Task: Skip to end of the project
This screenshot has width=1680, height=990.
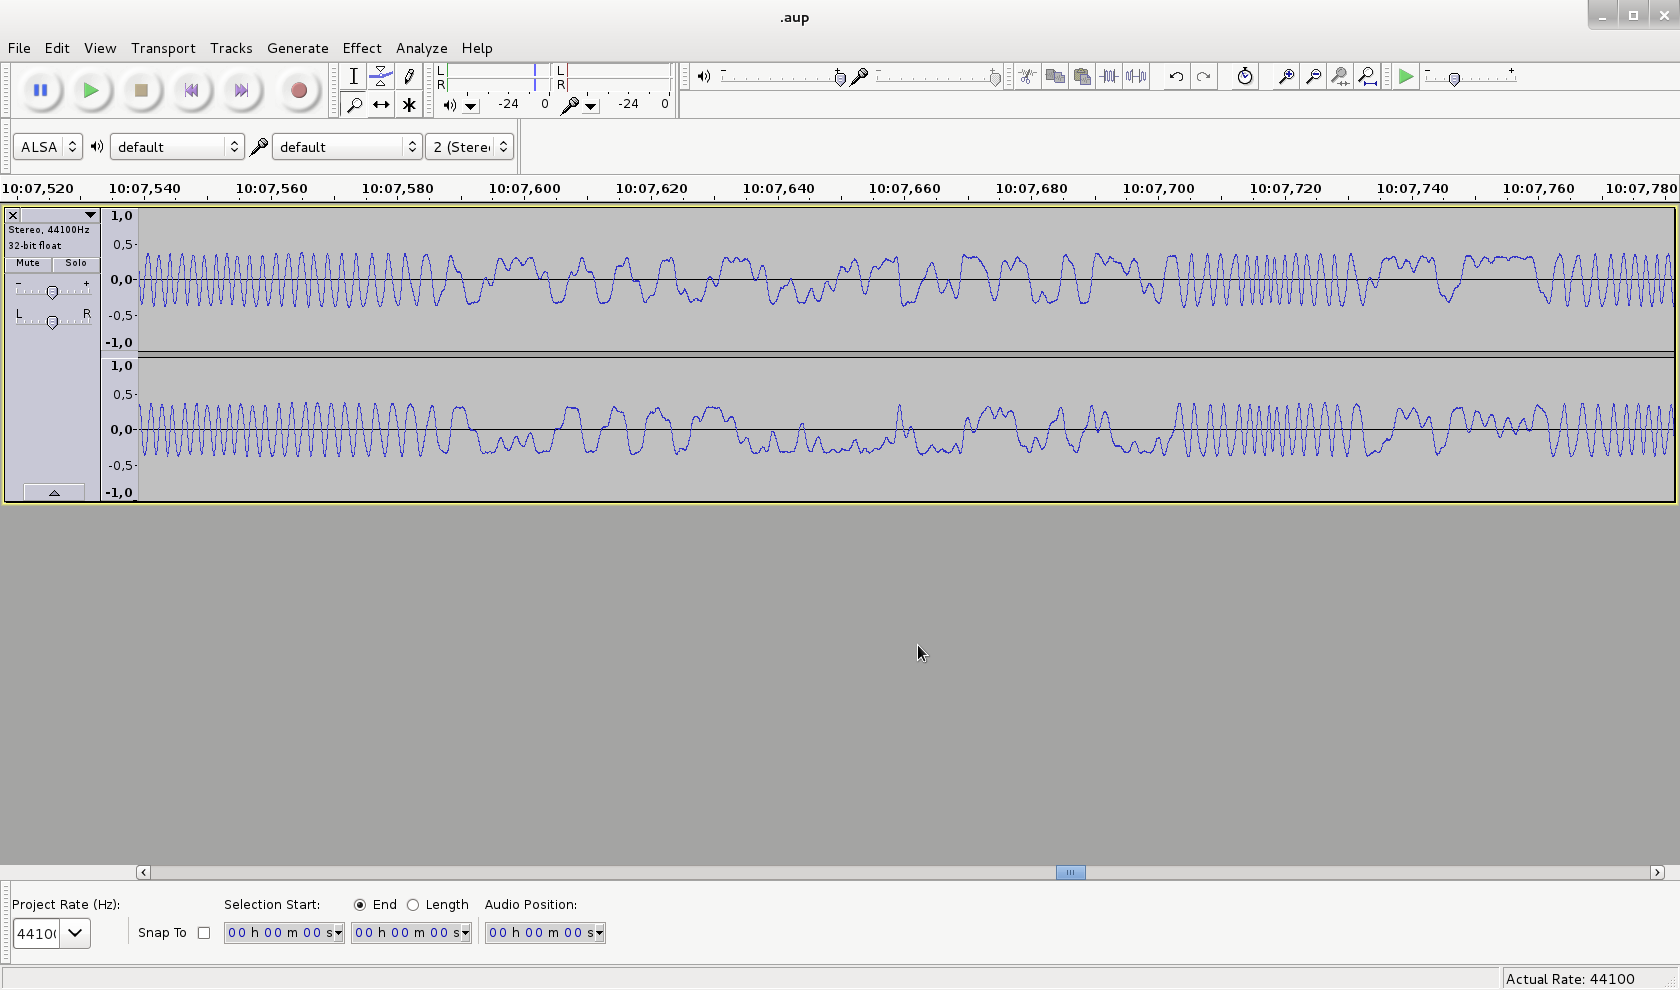Action: (241, 91)
